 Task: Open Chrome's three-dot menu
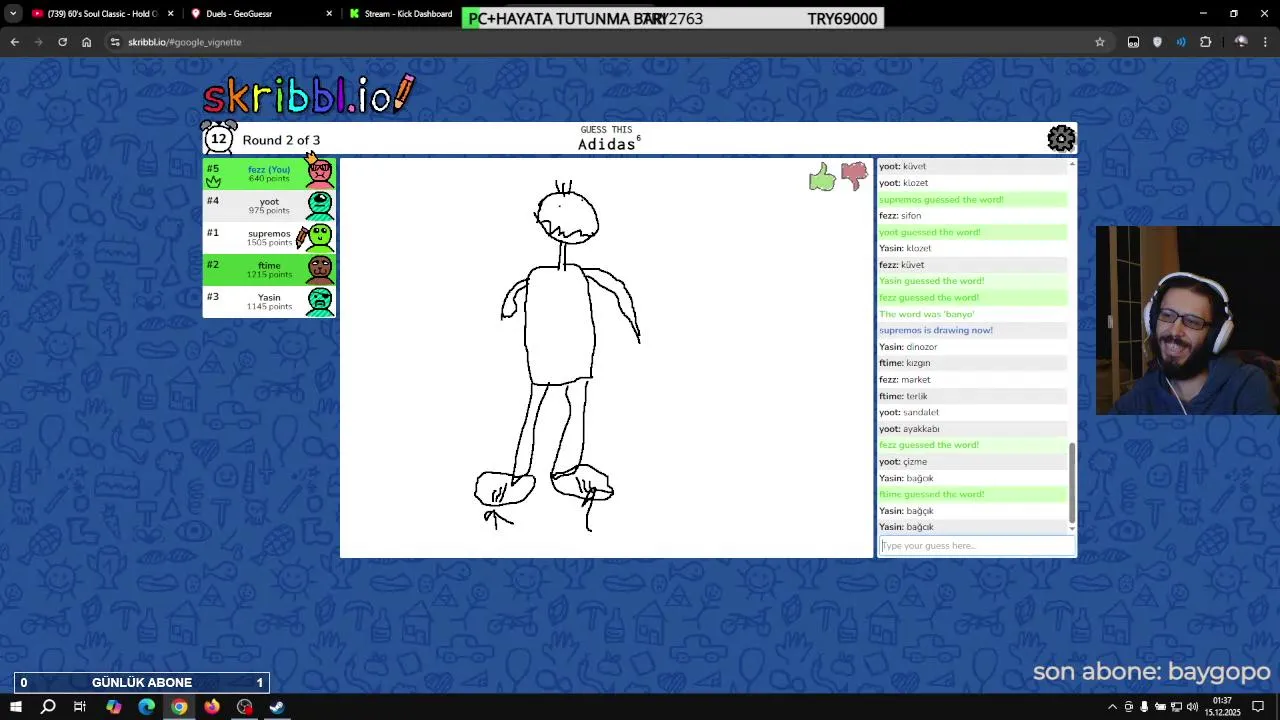tap(1265, 42)
